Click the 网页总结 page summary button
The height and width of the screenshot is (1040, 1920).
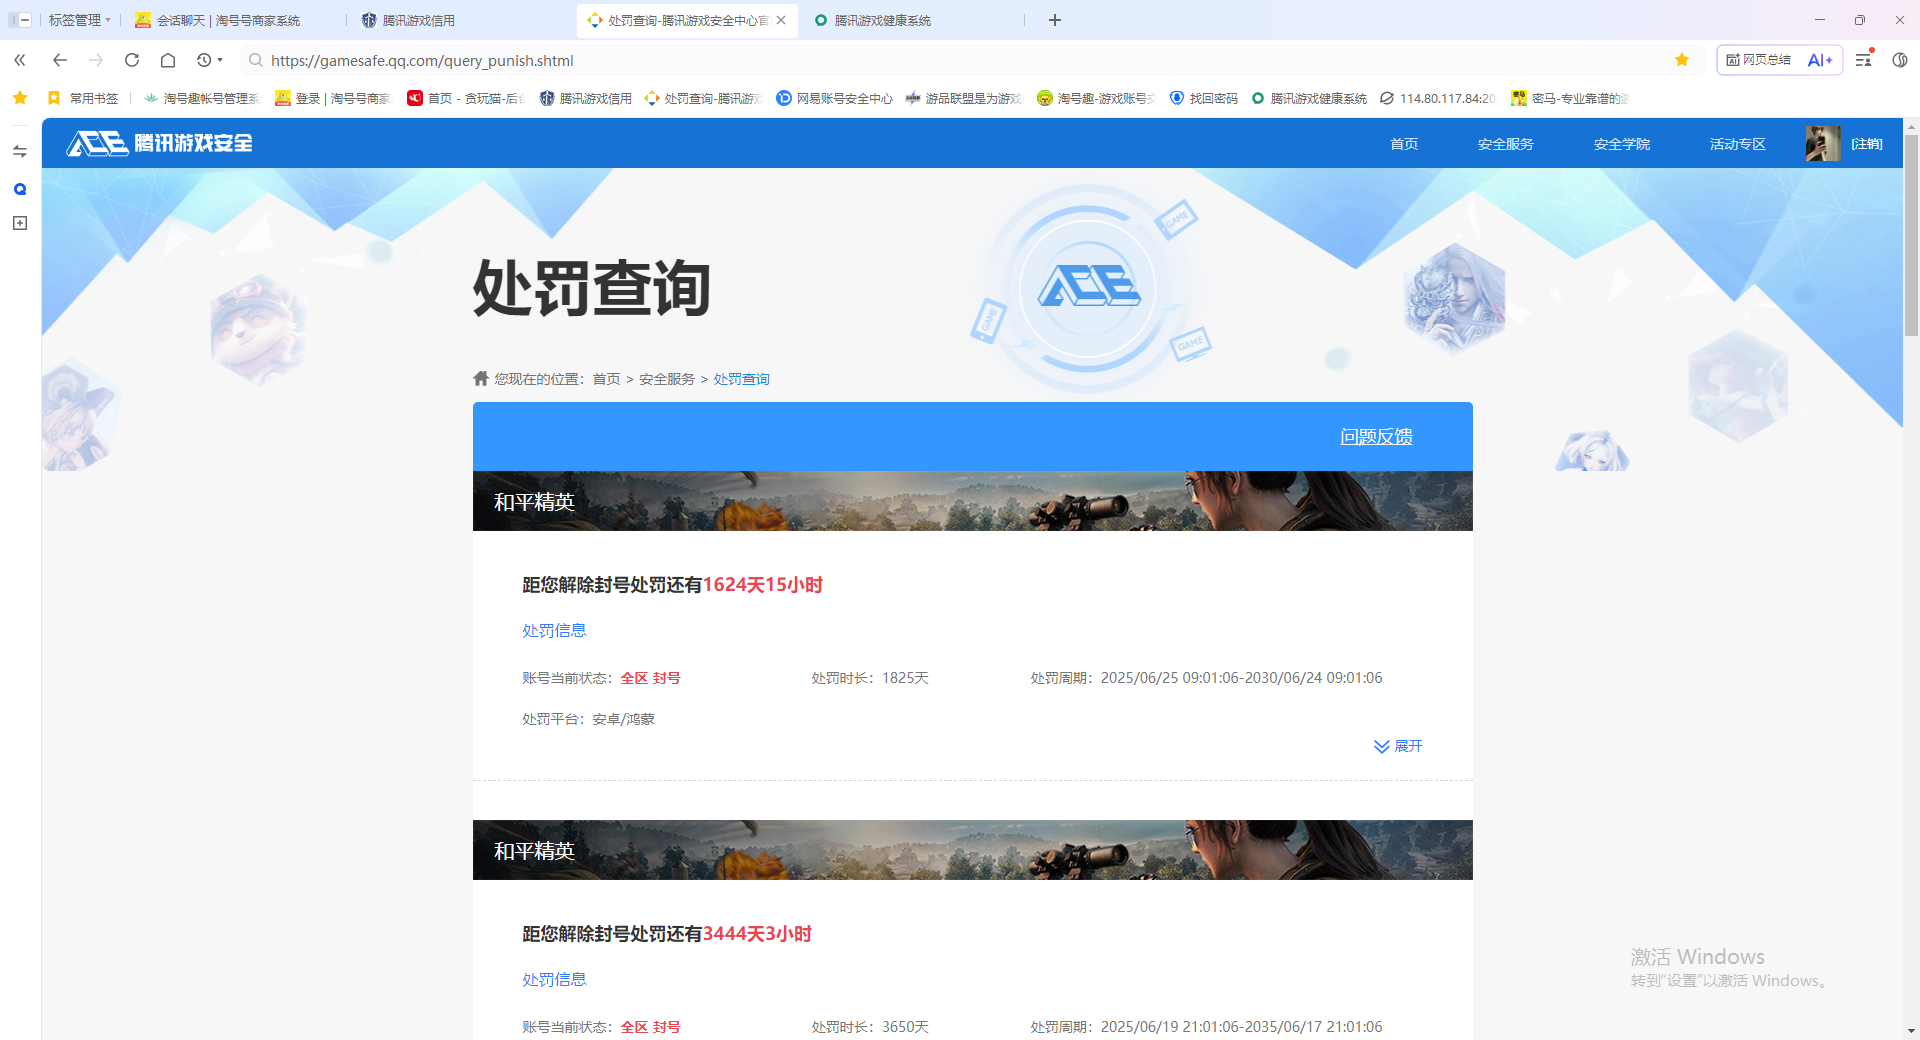1759,60
